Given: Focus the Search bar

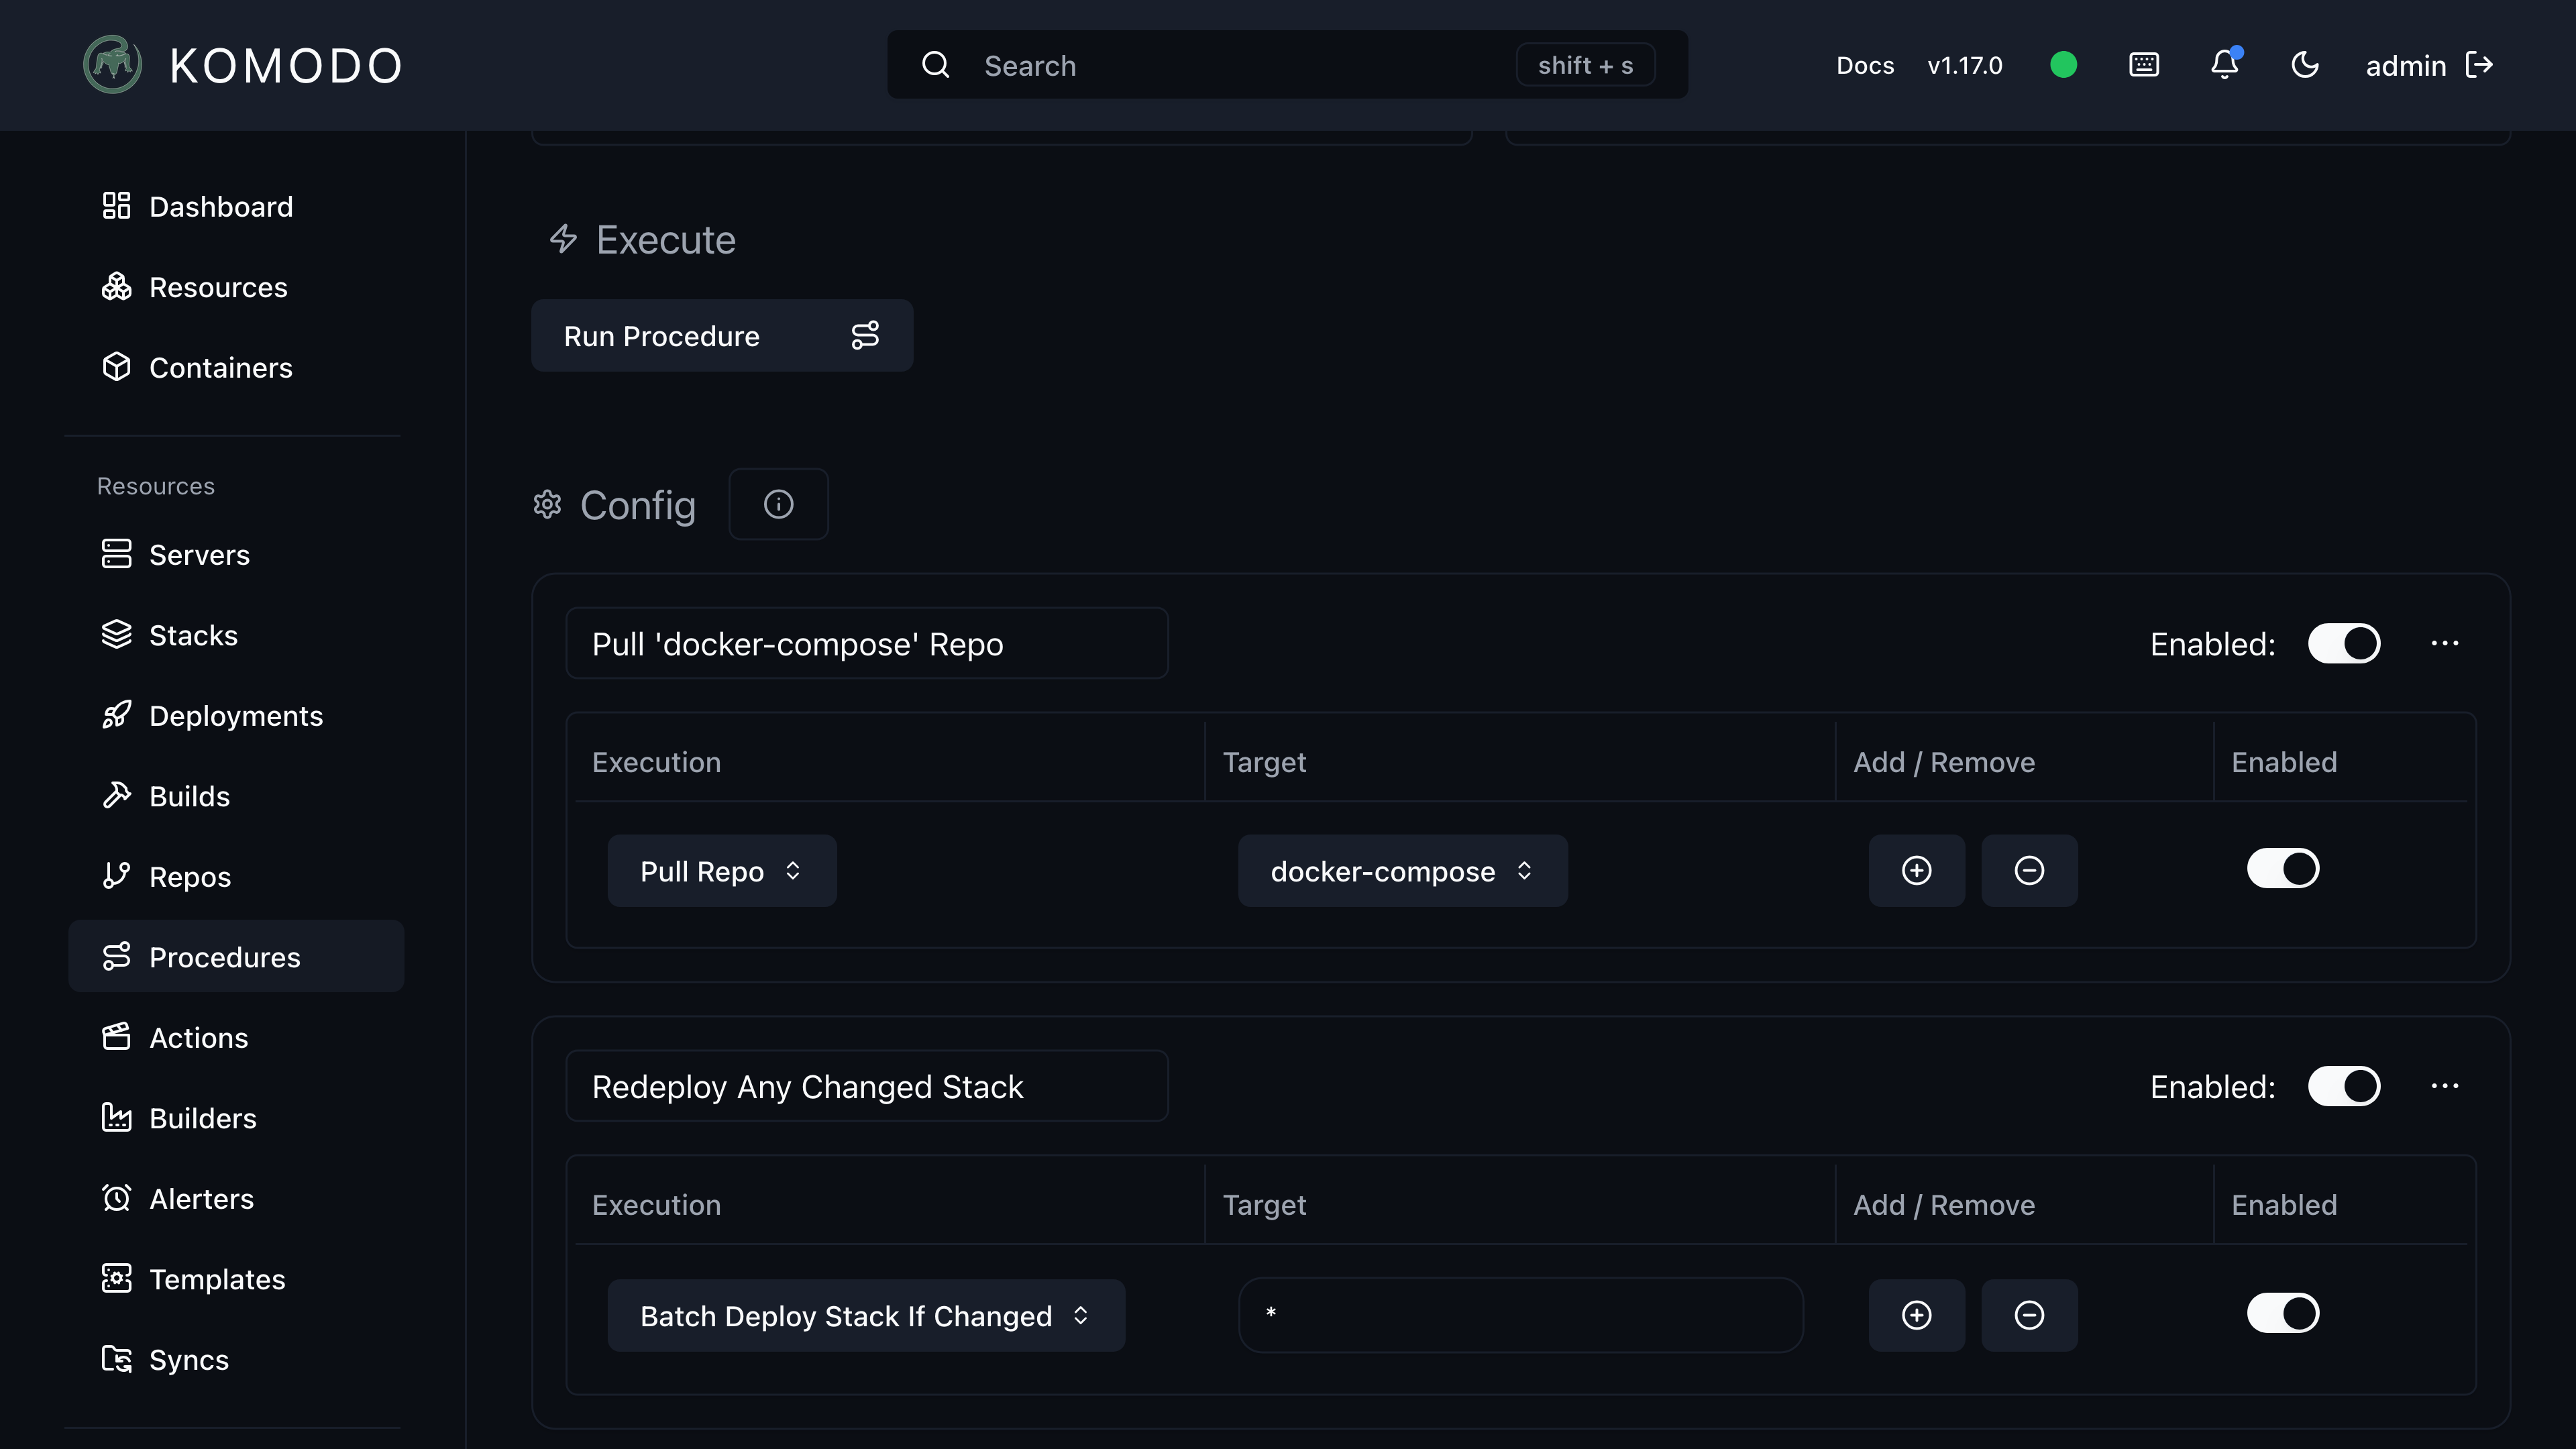Looking at the screenshot, I should click(1287, 65).
